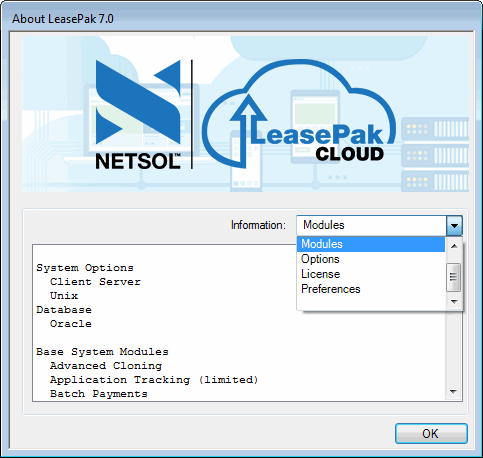Click the up arrow inside the cloud logo
The width and height of the screenshot is (483, 458).
(x=248, y=131)
